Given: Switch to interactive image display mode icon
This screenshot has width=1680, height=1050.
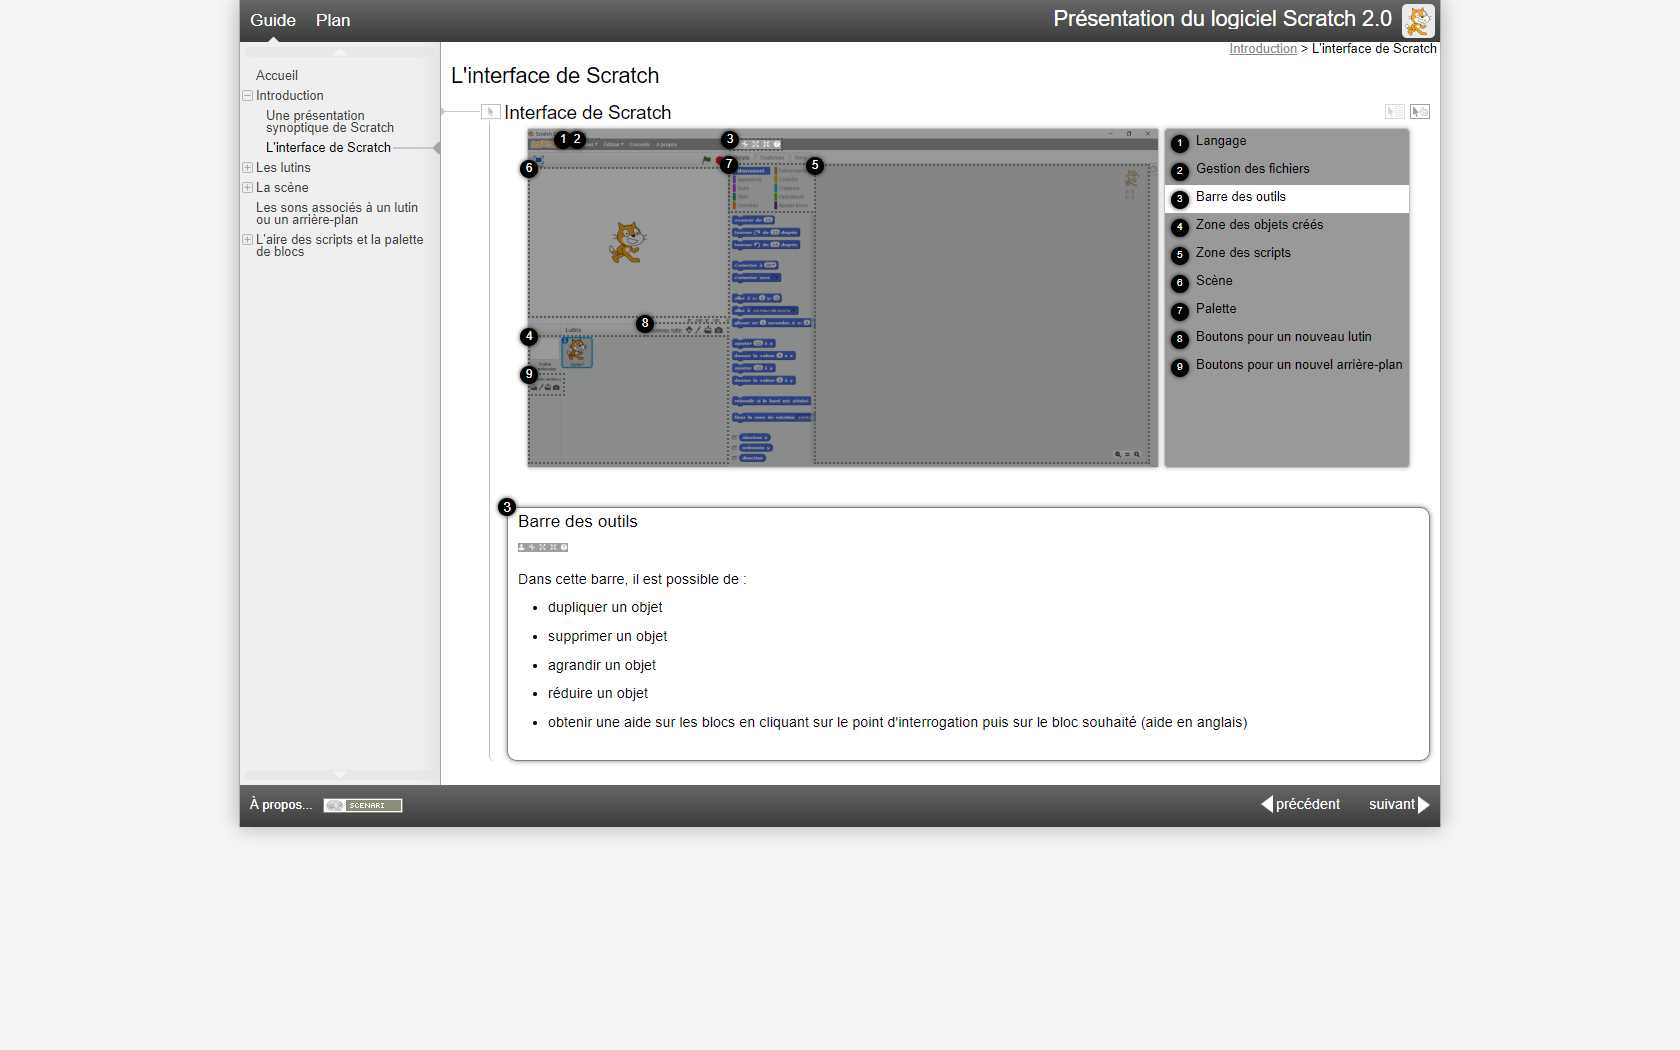Looking at the screenshot, I should [1420, 112].
